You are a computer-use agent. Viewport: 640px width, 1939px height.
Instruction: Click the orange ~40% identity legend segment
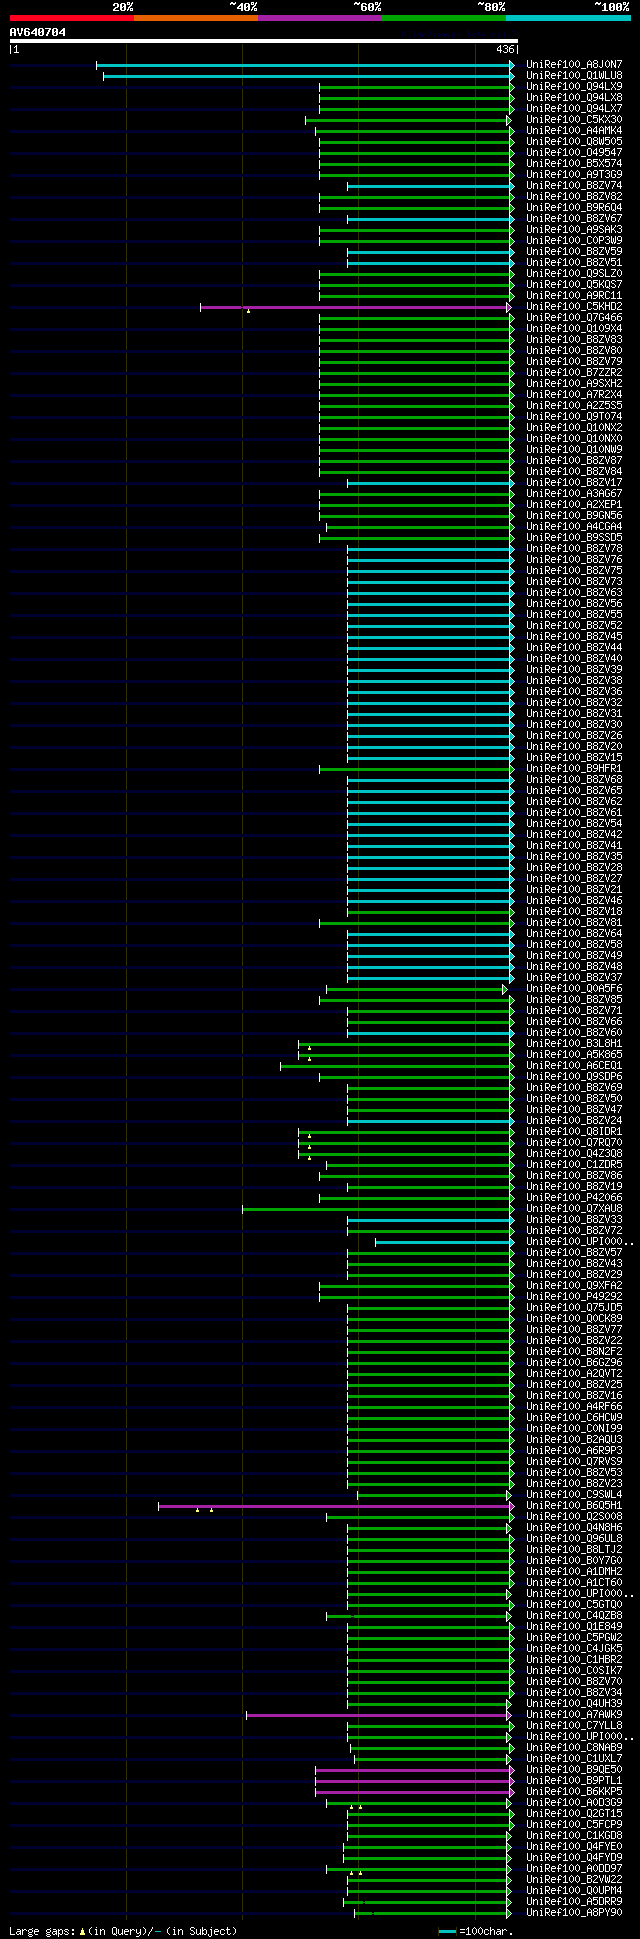click(196, 18)
